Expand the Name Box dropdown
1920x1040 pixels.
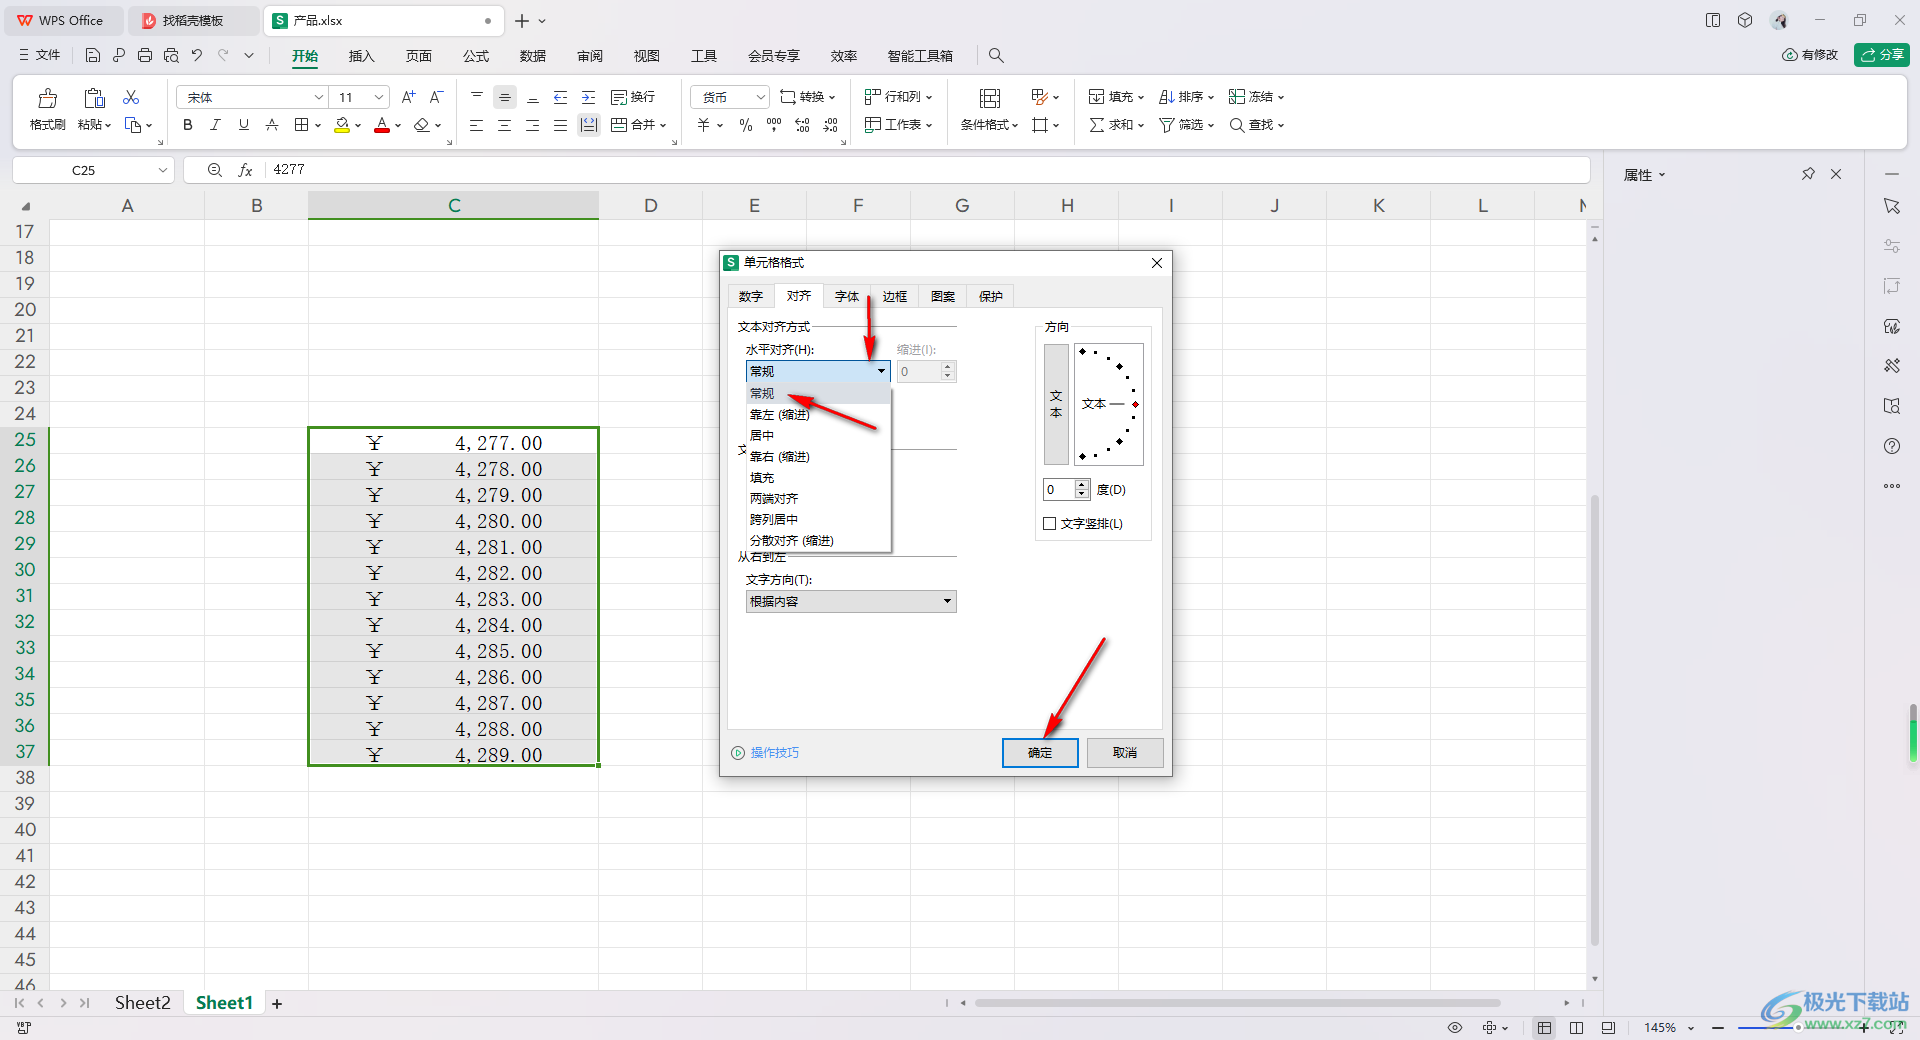tap(163, 170)
